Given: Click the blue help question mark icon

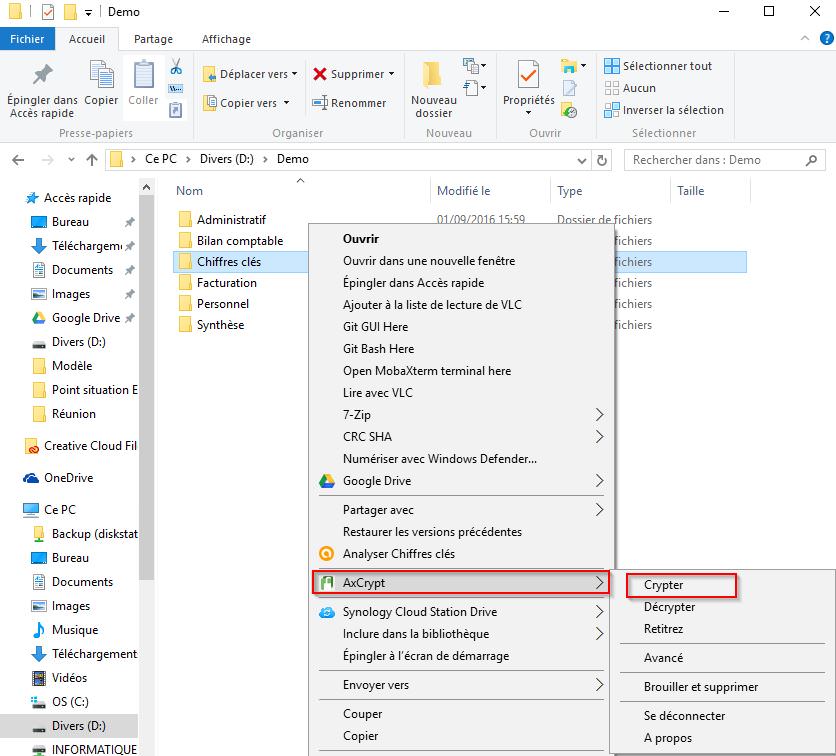Looking at the screenshot, I should point(826,39).
